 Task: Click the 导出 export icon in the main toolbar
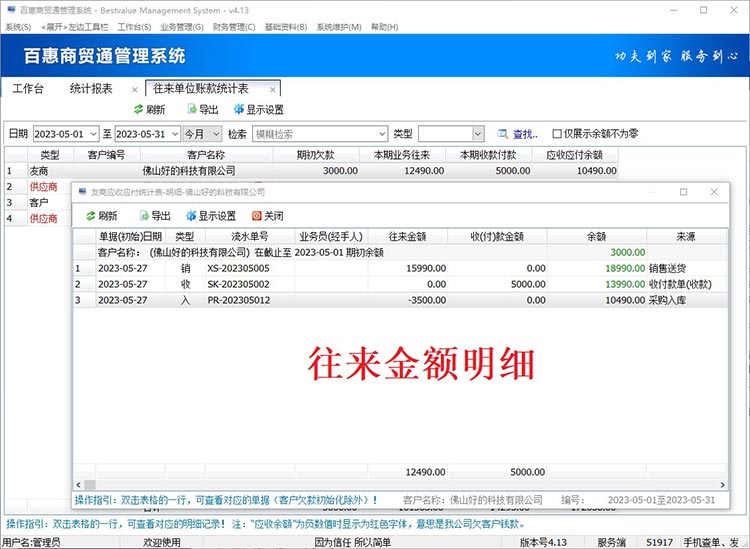[191, 110]
